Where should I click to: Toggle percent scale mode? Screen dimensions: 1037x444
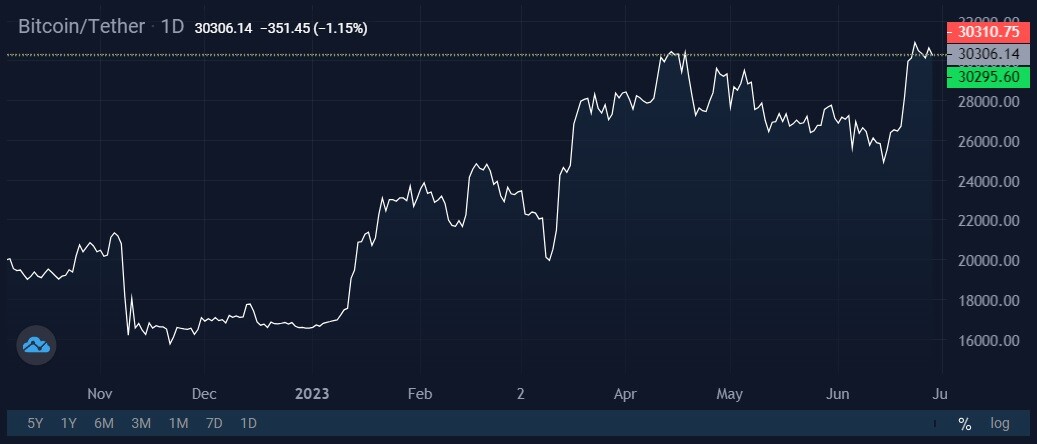click(965, 424)
